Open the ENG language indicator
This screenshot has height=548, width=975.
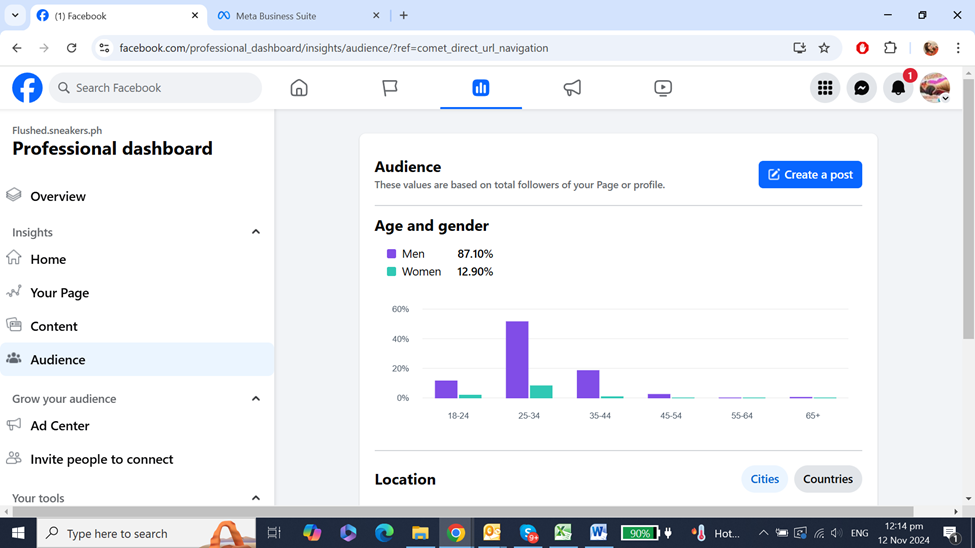[859, 533]
